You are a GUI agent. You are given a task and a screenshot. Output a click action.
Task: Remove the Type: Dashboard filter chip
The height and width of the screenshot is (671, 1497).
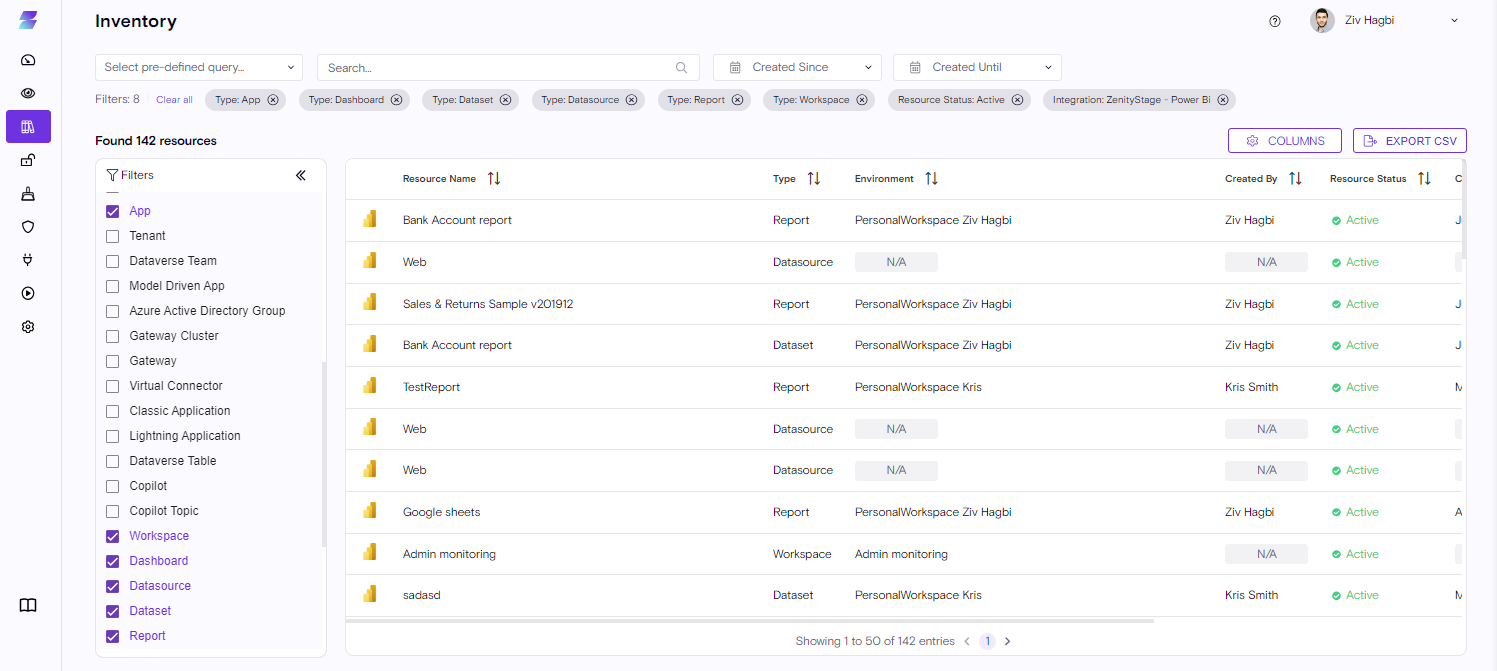click(396, 100)
